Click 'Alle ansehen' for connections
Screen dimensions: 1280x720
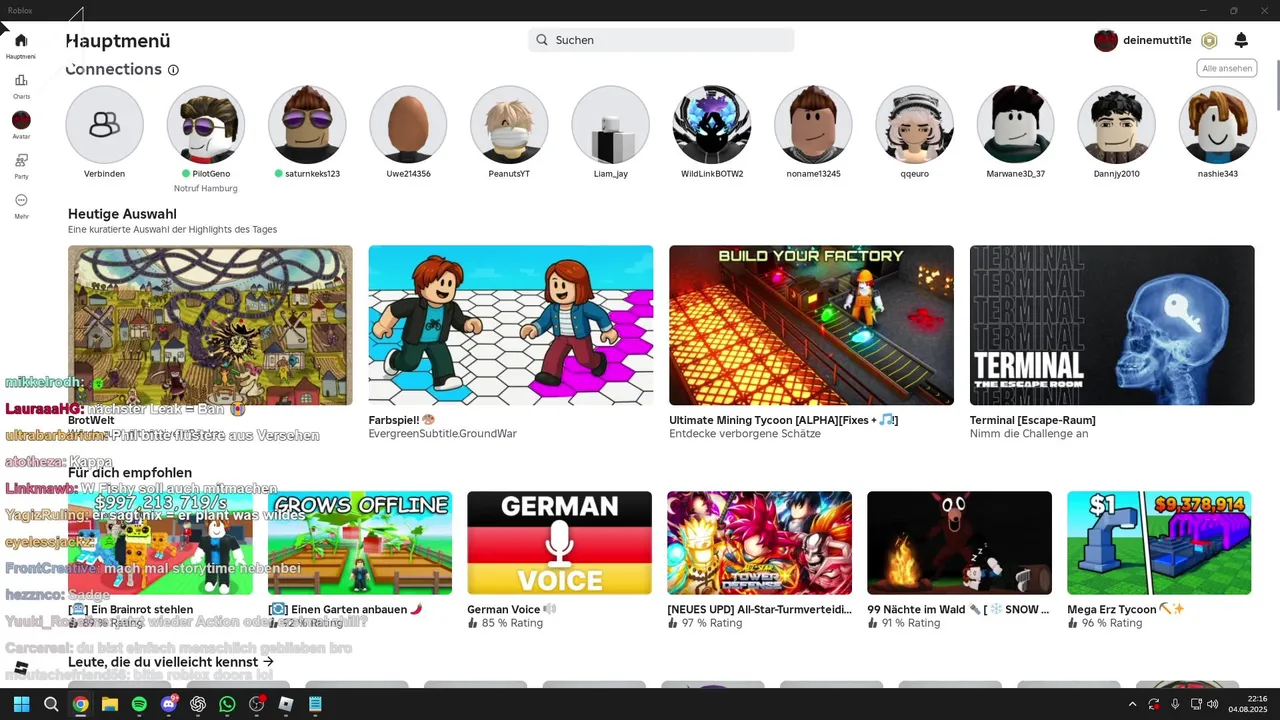(1227, 68)
